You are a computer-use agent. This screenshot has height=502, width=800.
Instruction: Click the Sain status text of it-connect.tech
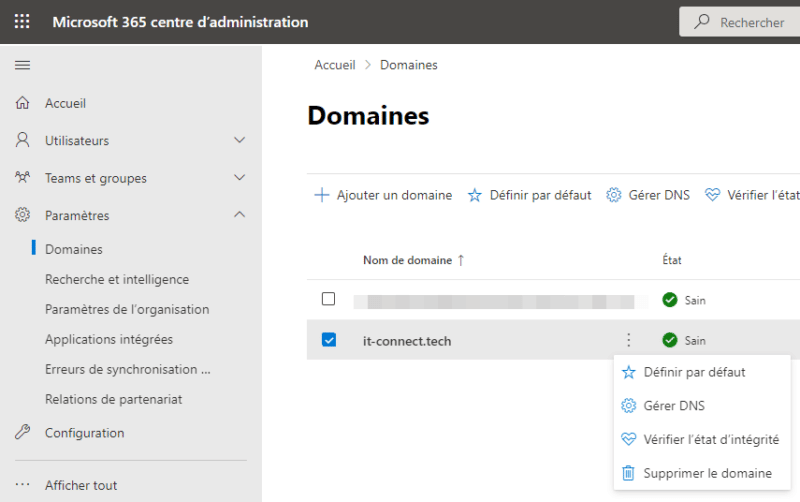click(x=695, y=340)
